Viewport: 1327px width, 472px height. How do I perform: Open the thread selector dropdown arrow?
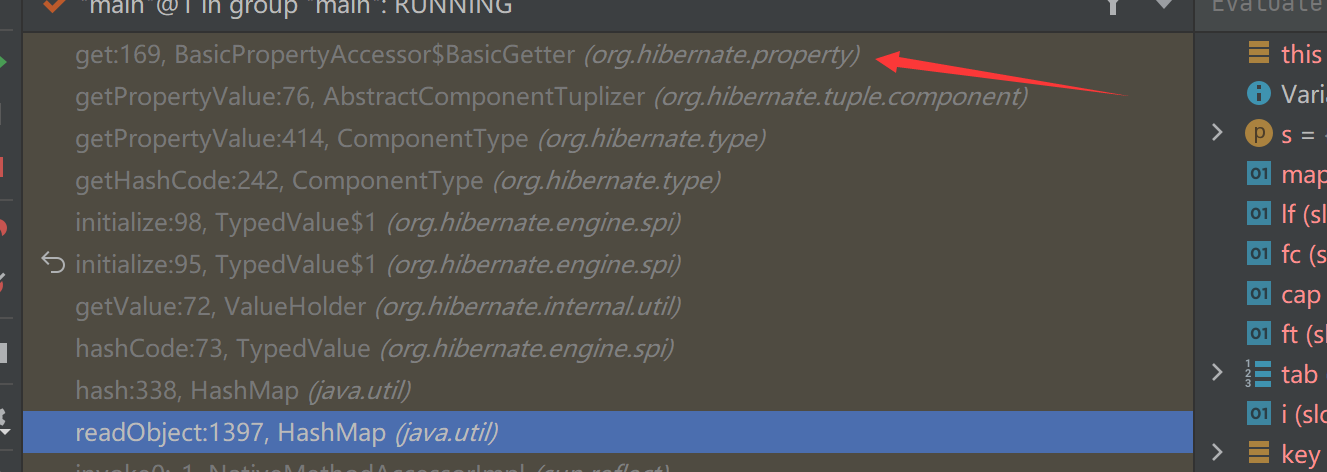click(x=1163, y=5)
